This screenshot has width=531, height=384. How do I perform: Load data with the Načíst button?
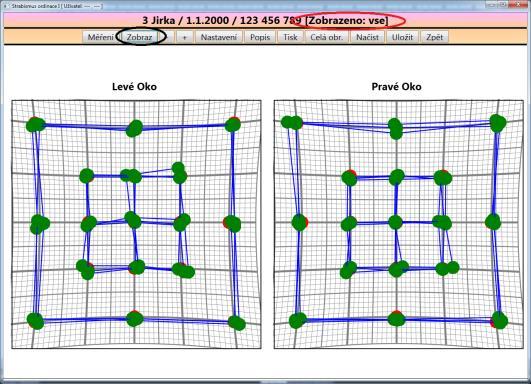pyautogui.click(x=367, y=37)
